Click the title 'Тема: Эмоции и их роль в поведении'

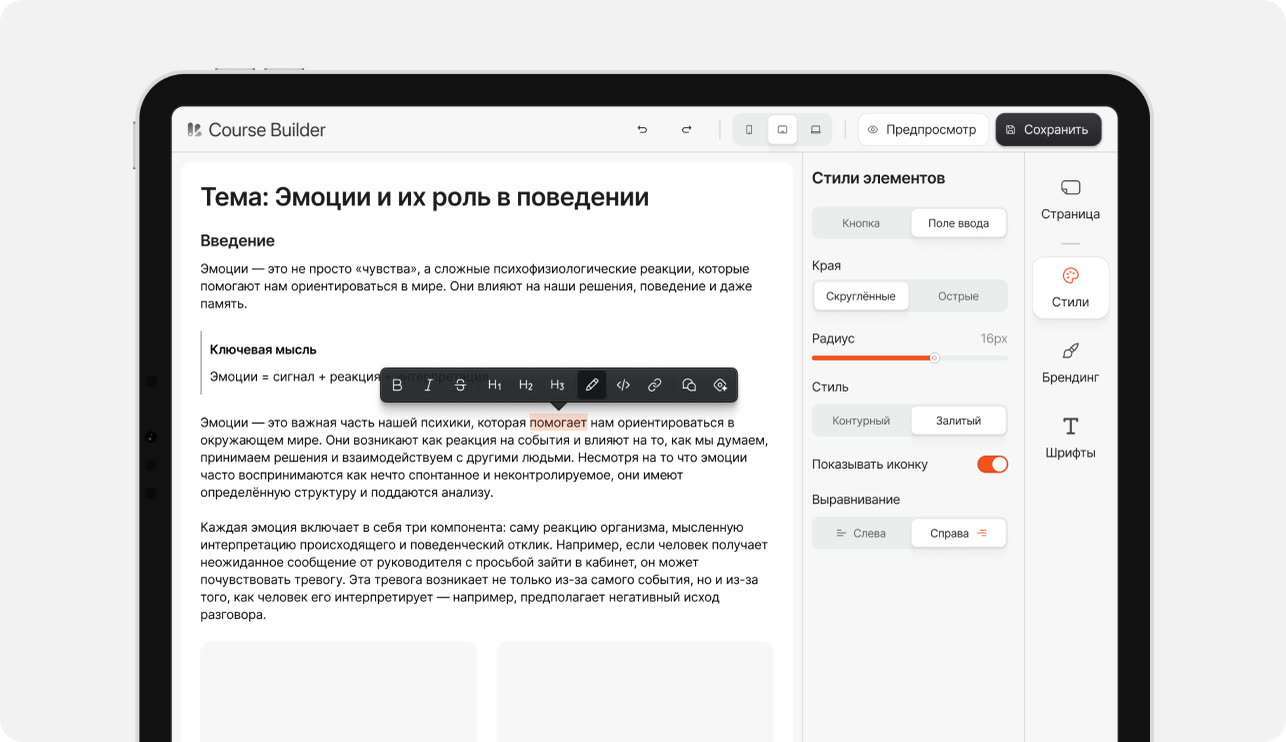pos(425,197)
